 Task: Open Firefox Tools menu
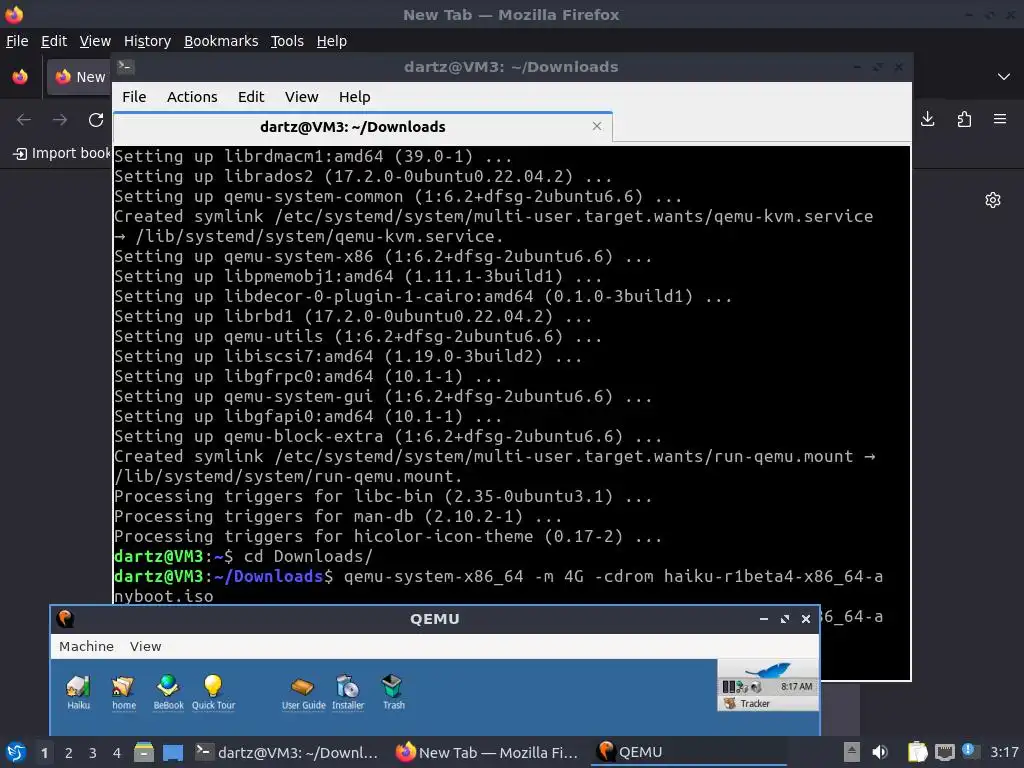287,41
